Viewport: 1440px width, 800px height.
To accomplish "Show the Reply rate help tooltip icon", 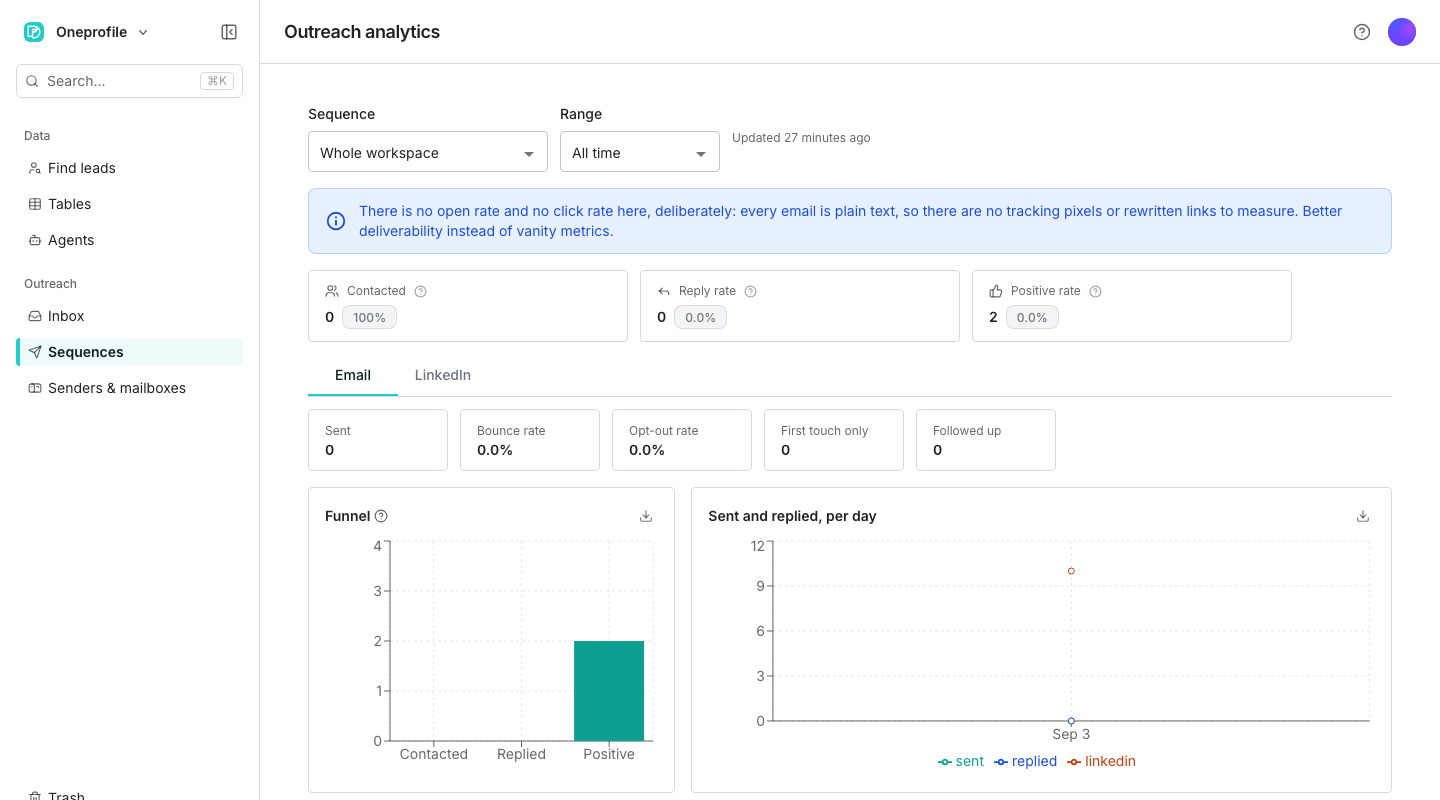I will pos(750,291).
